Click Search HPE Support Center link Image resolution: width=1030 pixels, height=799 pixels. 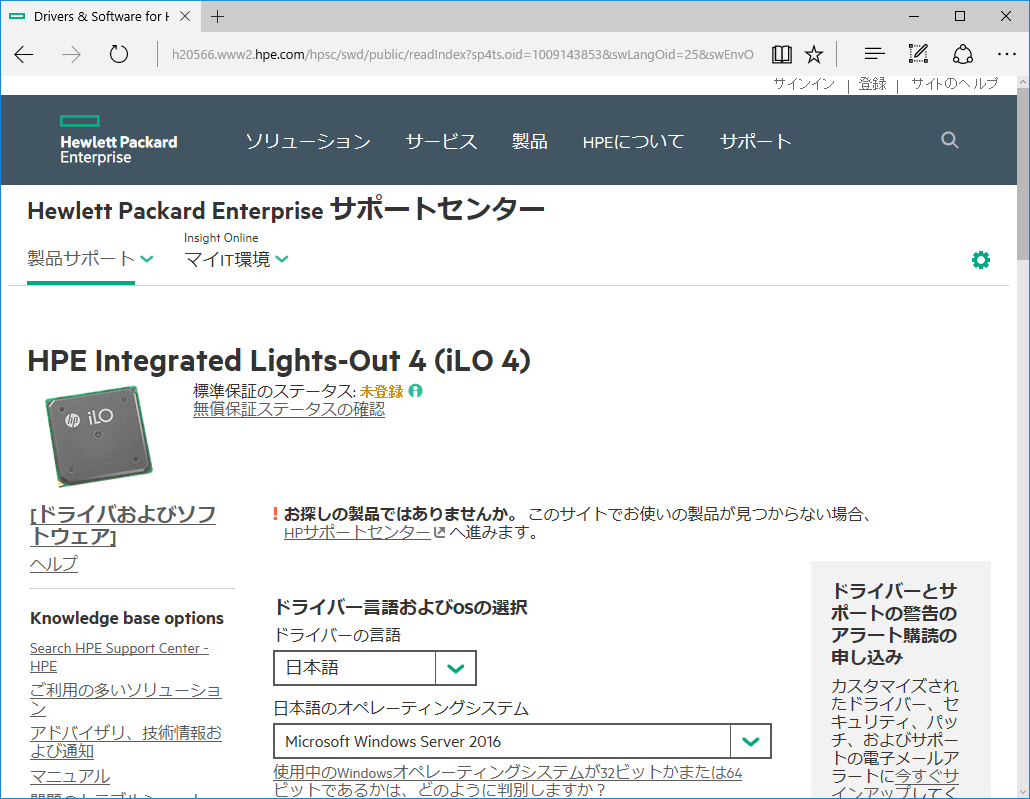[x=119, y=657]
